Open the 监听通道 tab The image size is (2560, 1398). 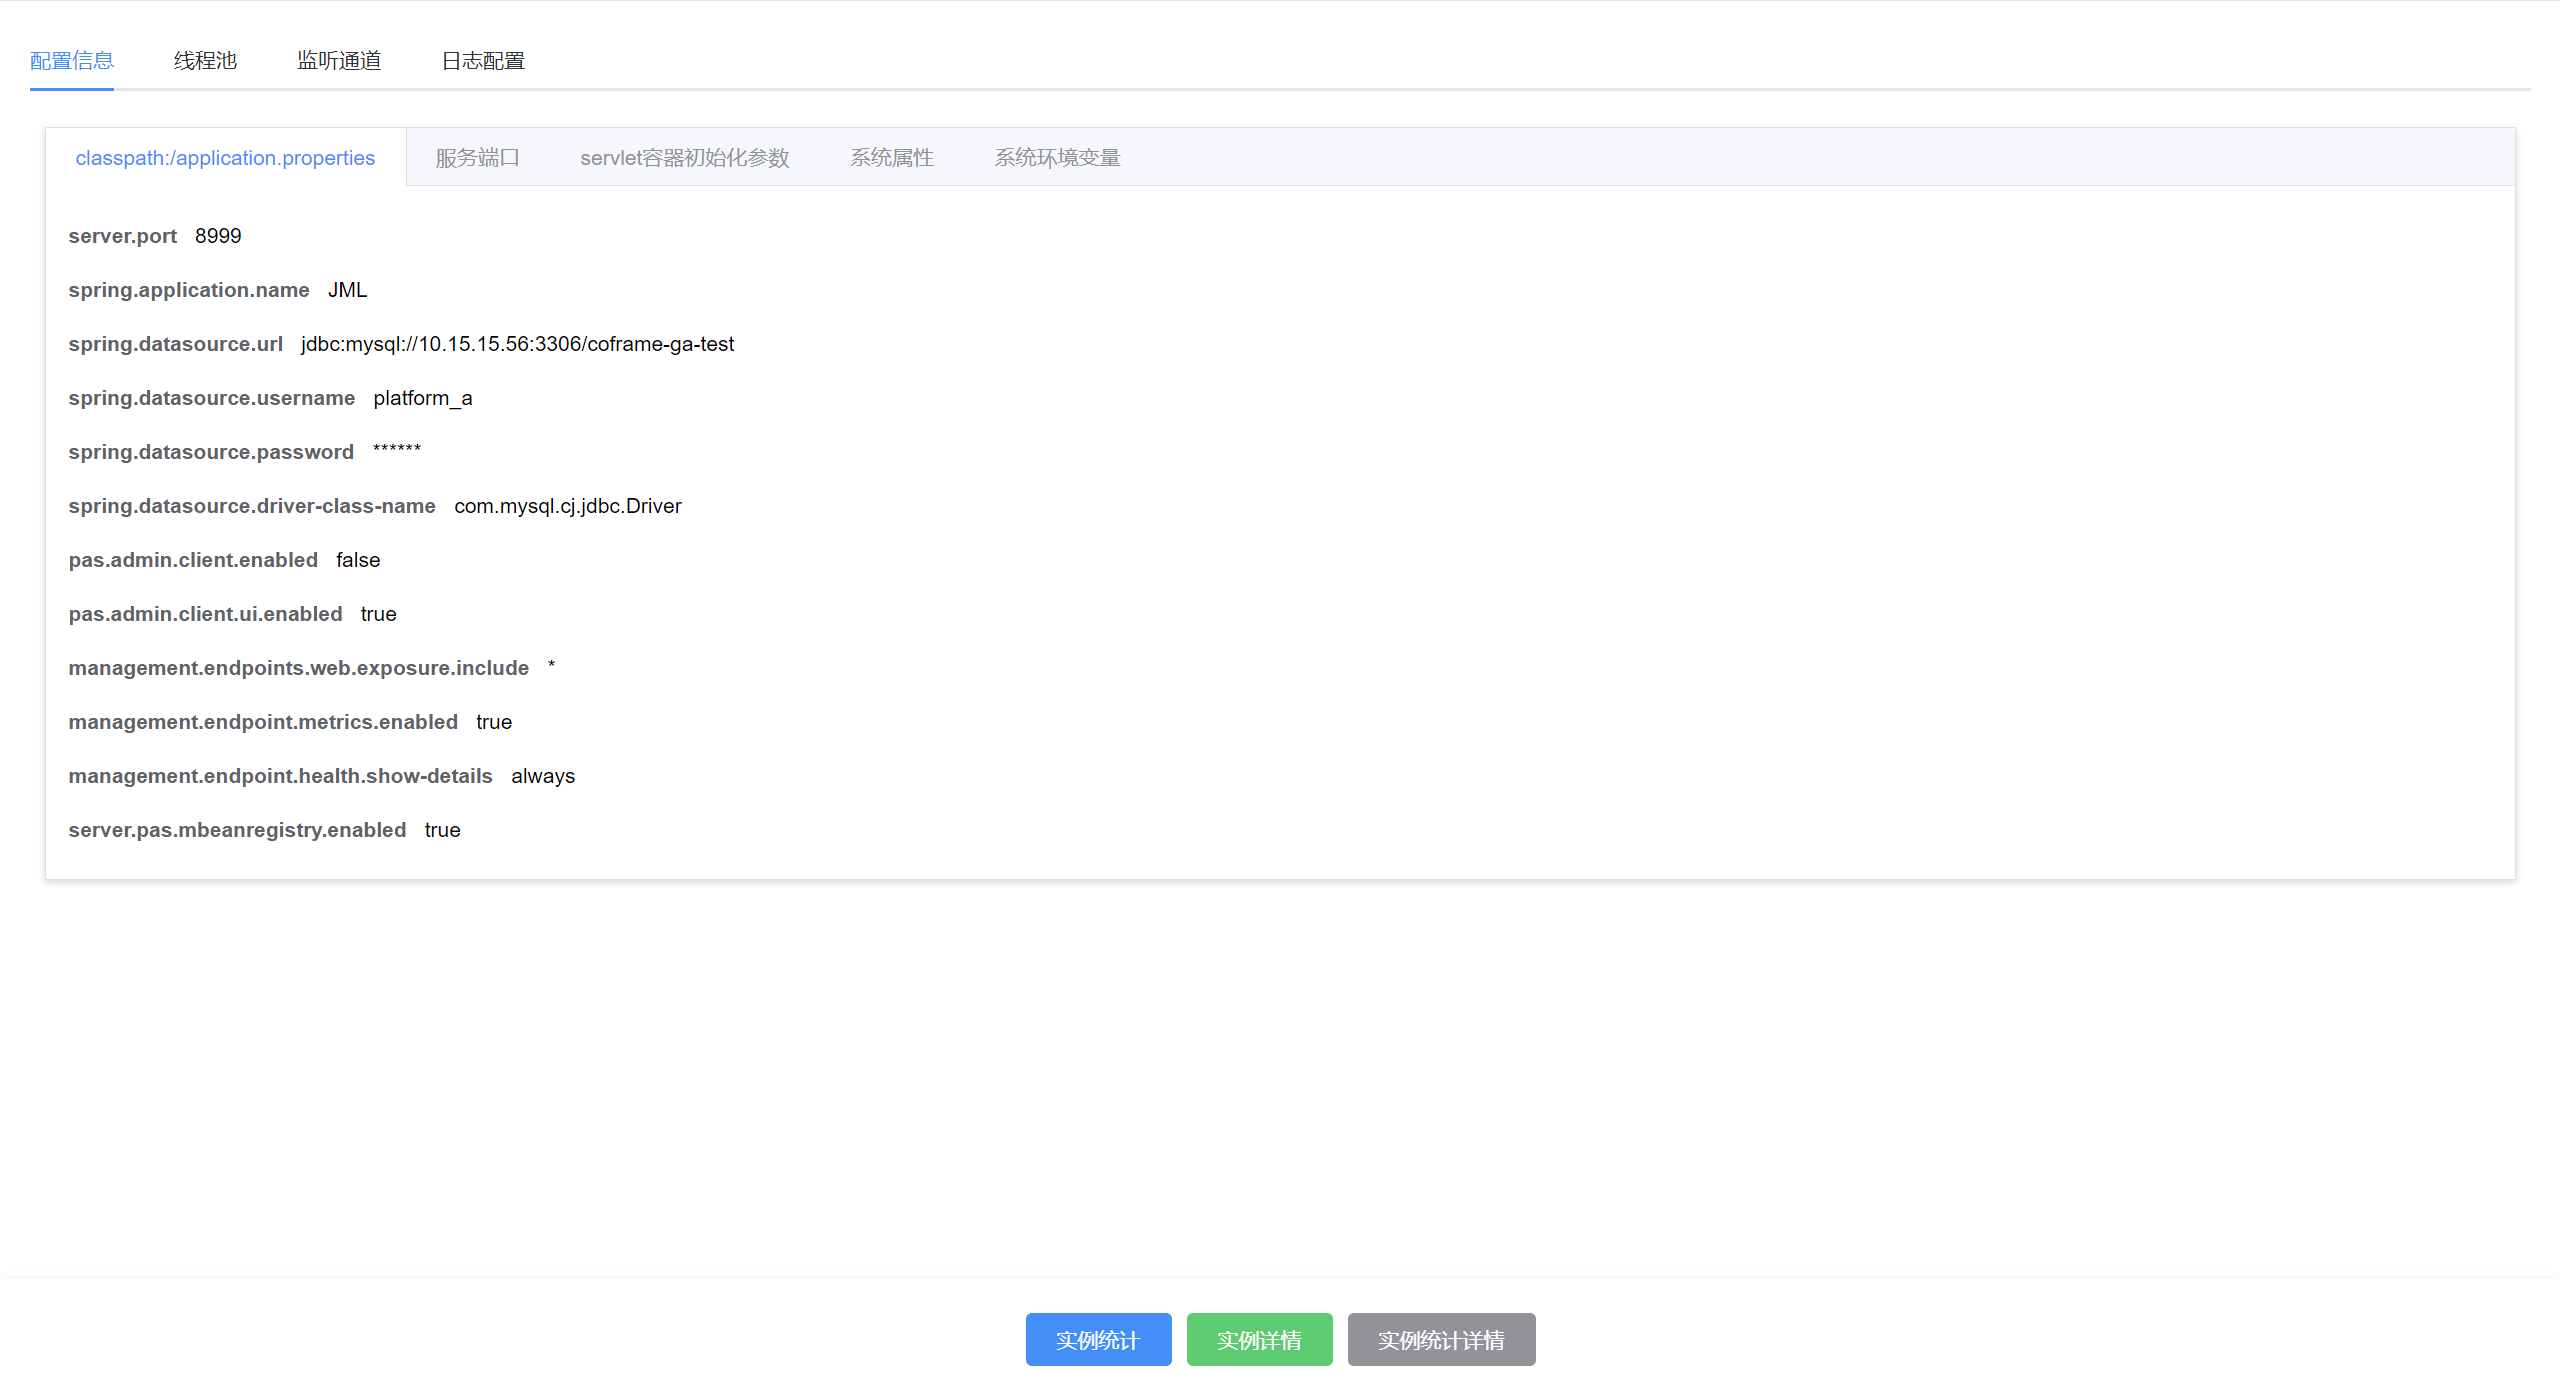339,61
